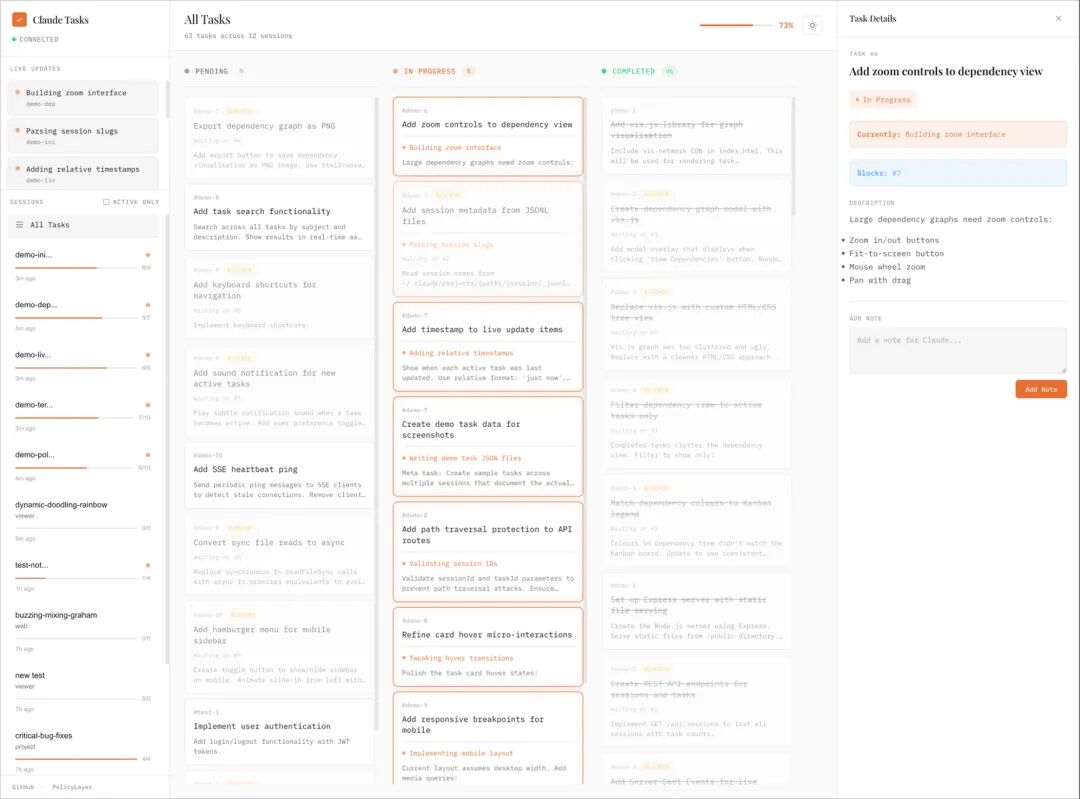
Task: Click the green CONNECTED status dot
Action: tap(12, 39)
